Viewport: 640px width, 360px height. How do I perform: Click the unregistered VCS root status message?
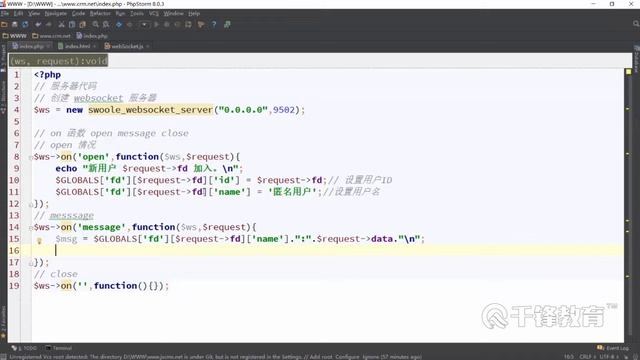point(215,357)
